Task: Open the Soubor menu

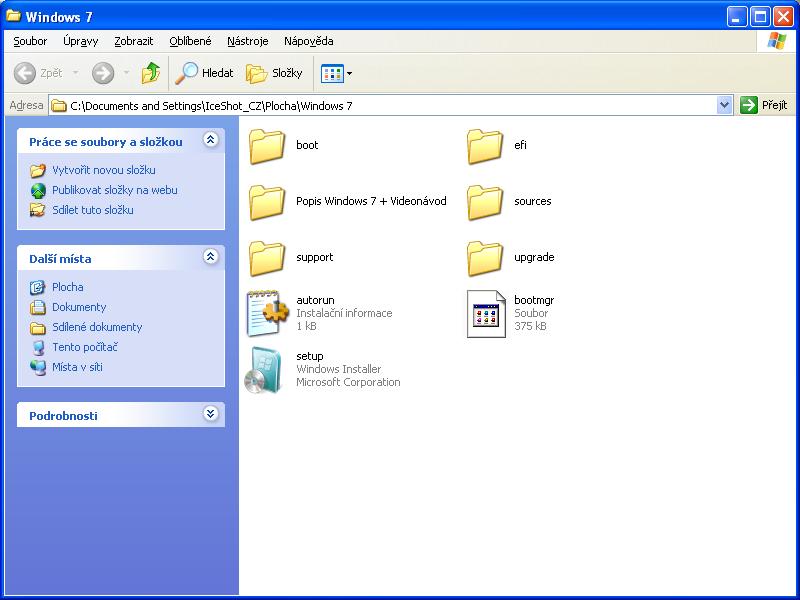Action: pyautogui.click(x=30, y=41)
